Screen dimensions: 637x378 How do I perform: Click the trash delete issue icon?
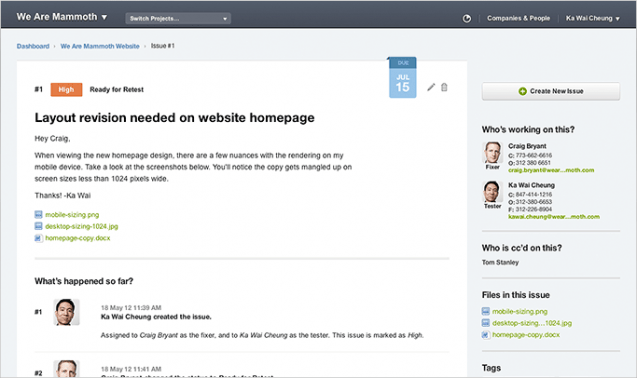(x=444, y=87)
